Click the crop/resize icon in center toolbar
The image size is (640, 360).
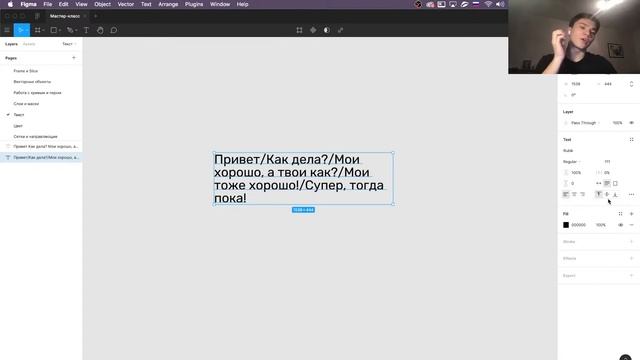point(340,30)
